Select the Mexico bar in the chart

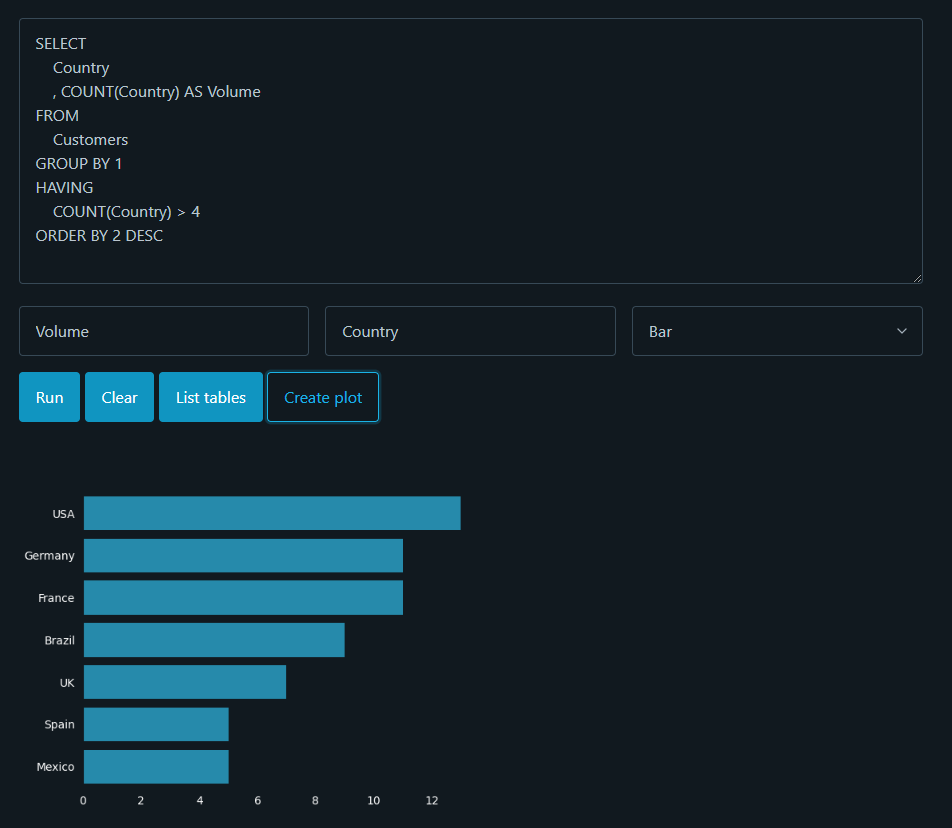pos(156,767)
